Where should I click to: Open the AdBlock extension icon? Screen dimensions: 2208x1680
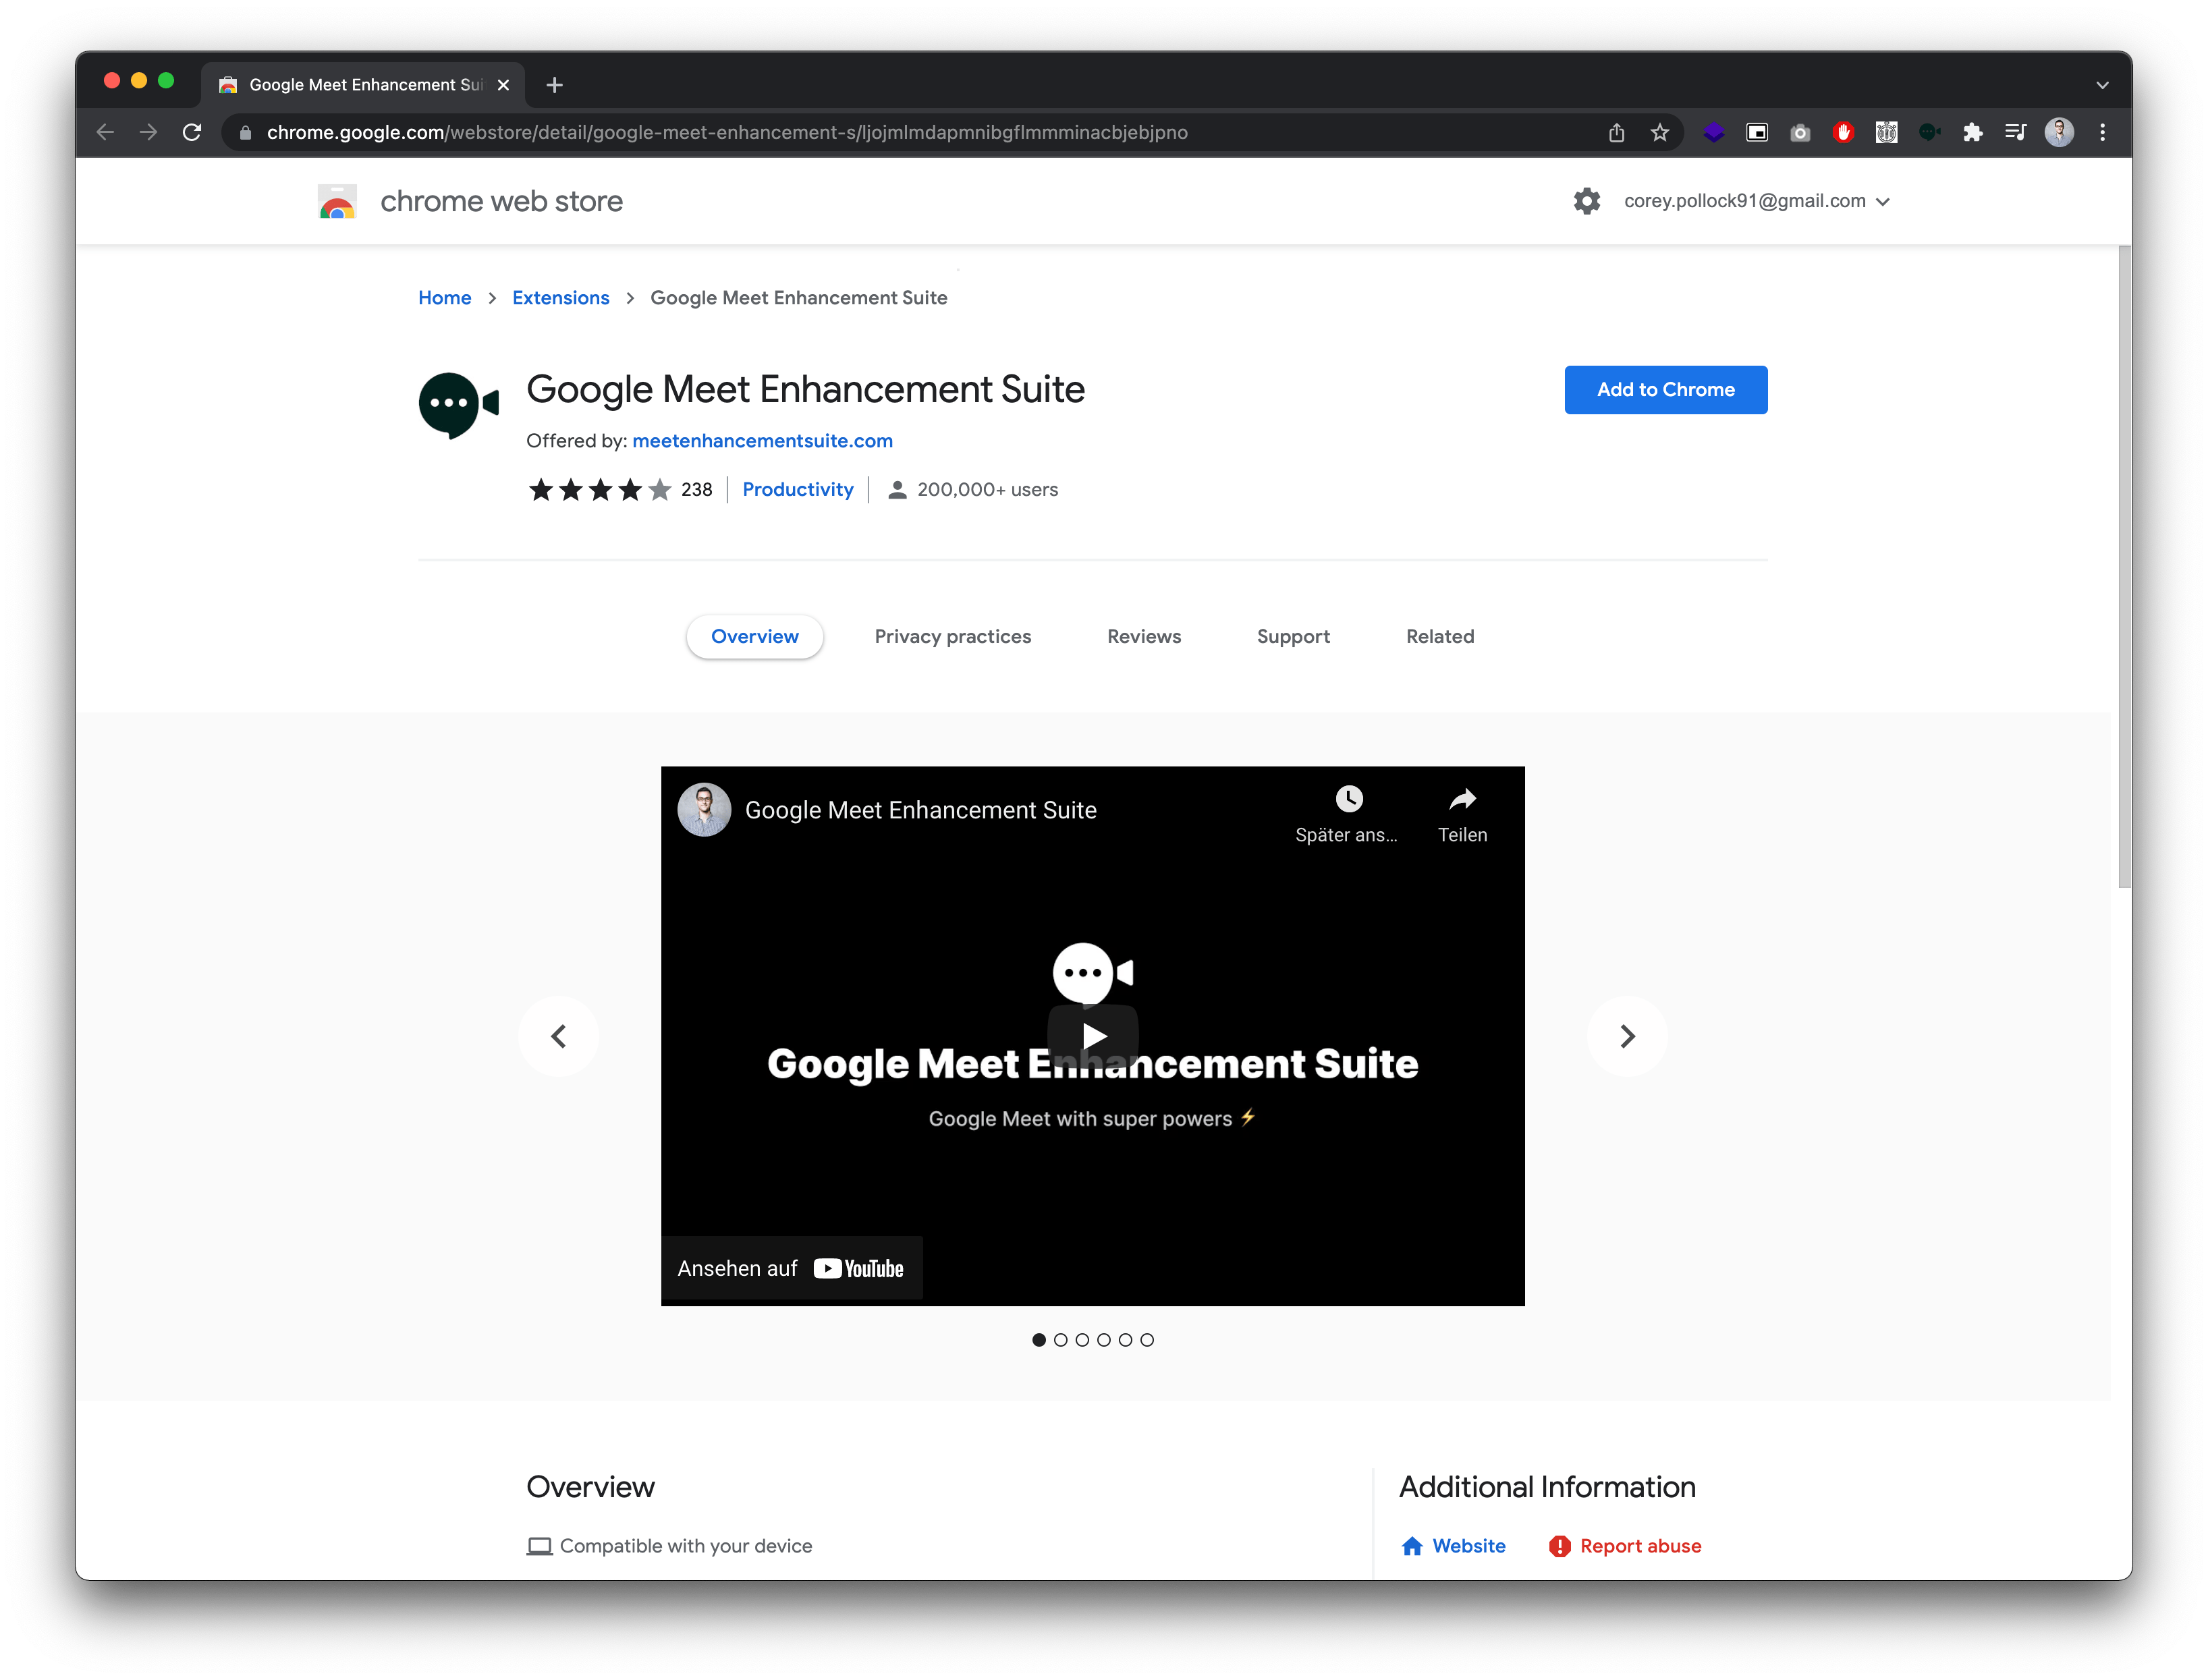[1843, 131]
